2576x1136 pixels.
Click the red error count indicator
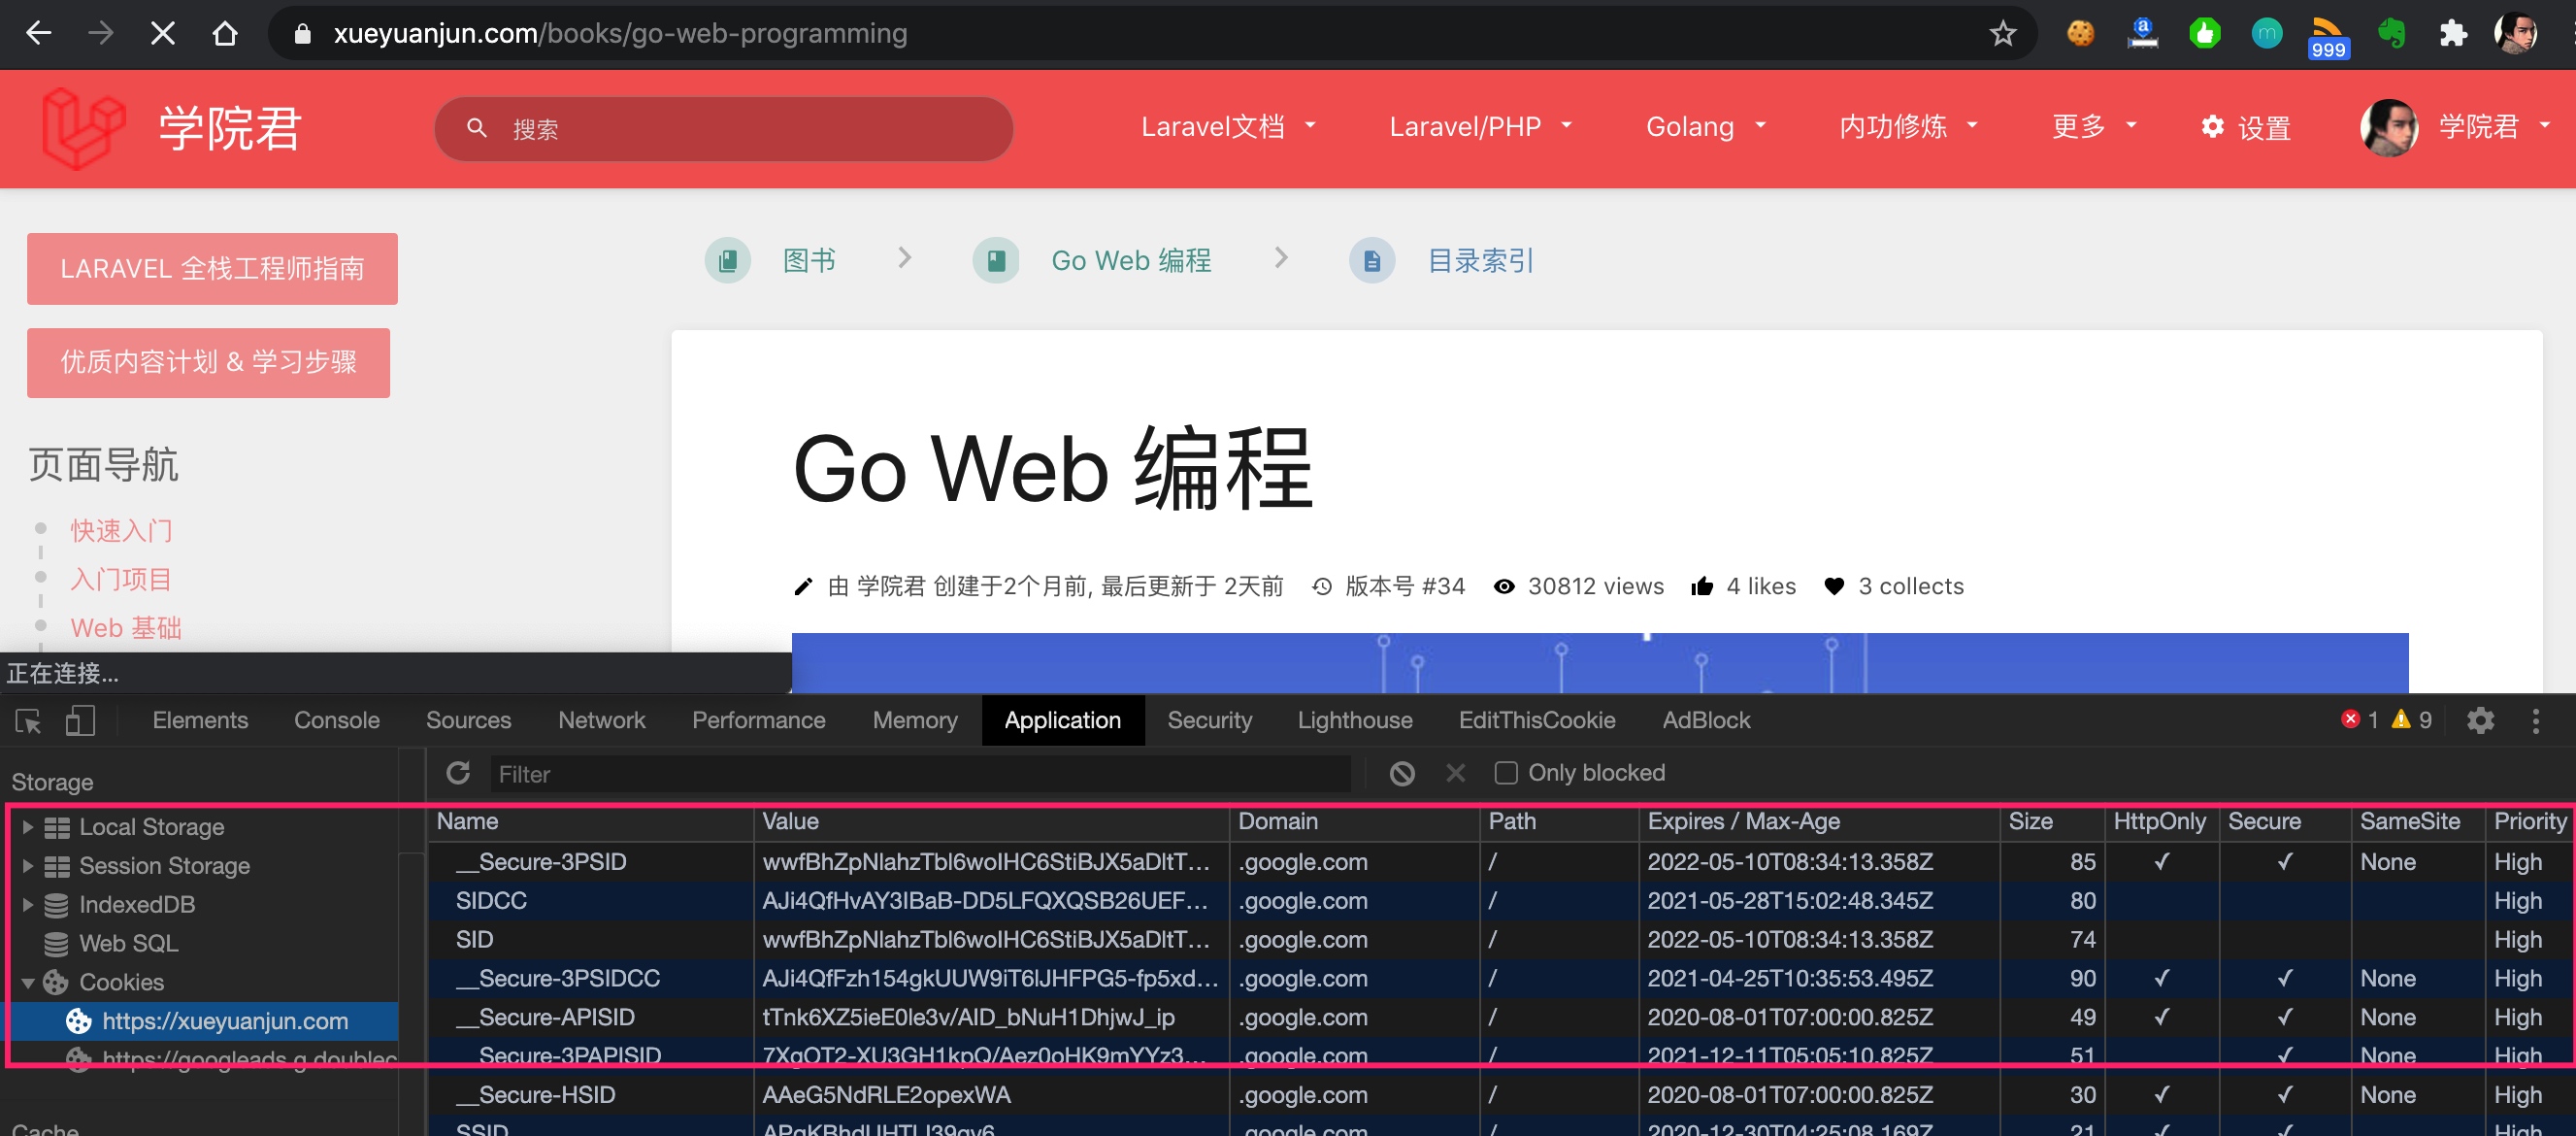pos(2360,720)
